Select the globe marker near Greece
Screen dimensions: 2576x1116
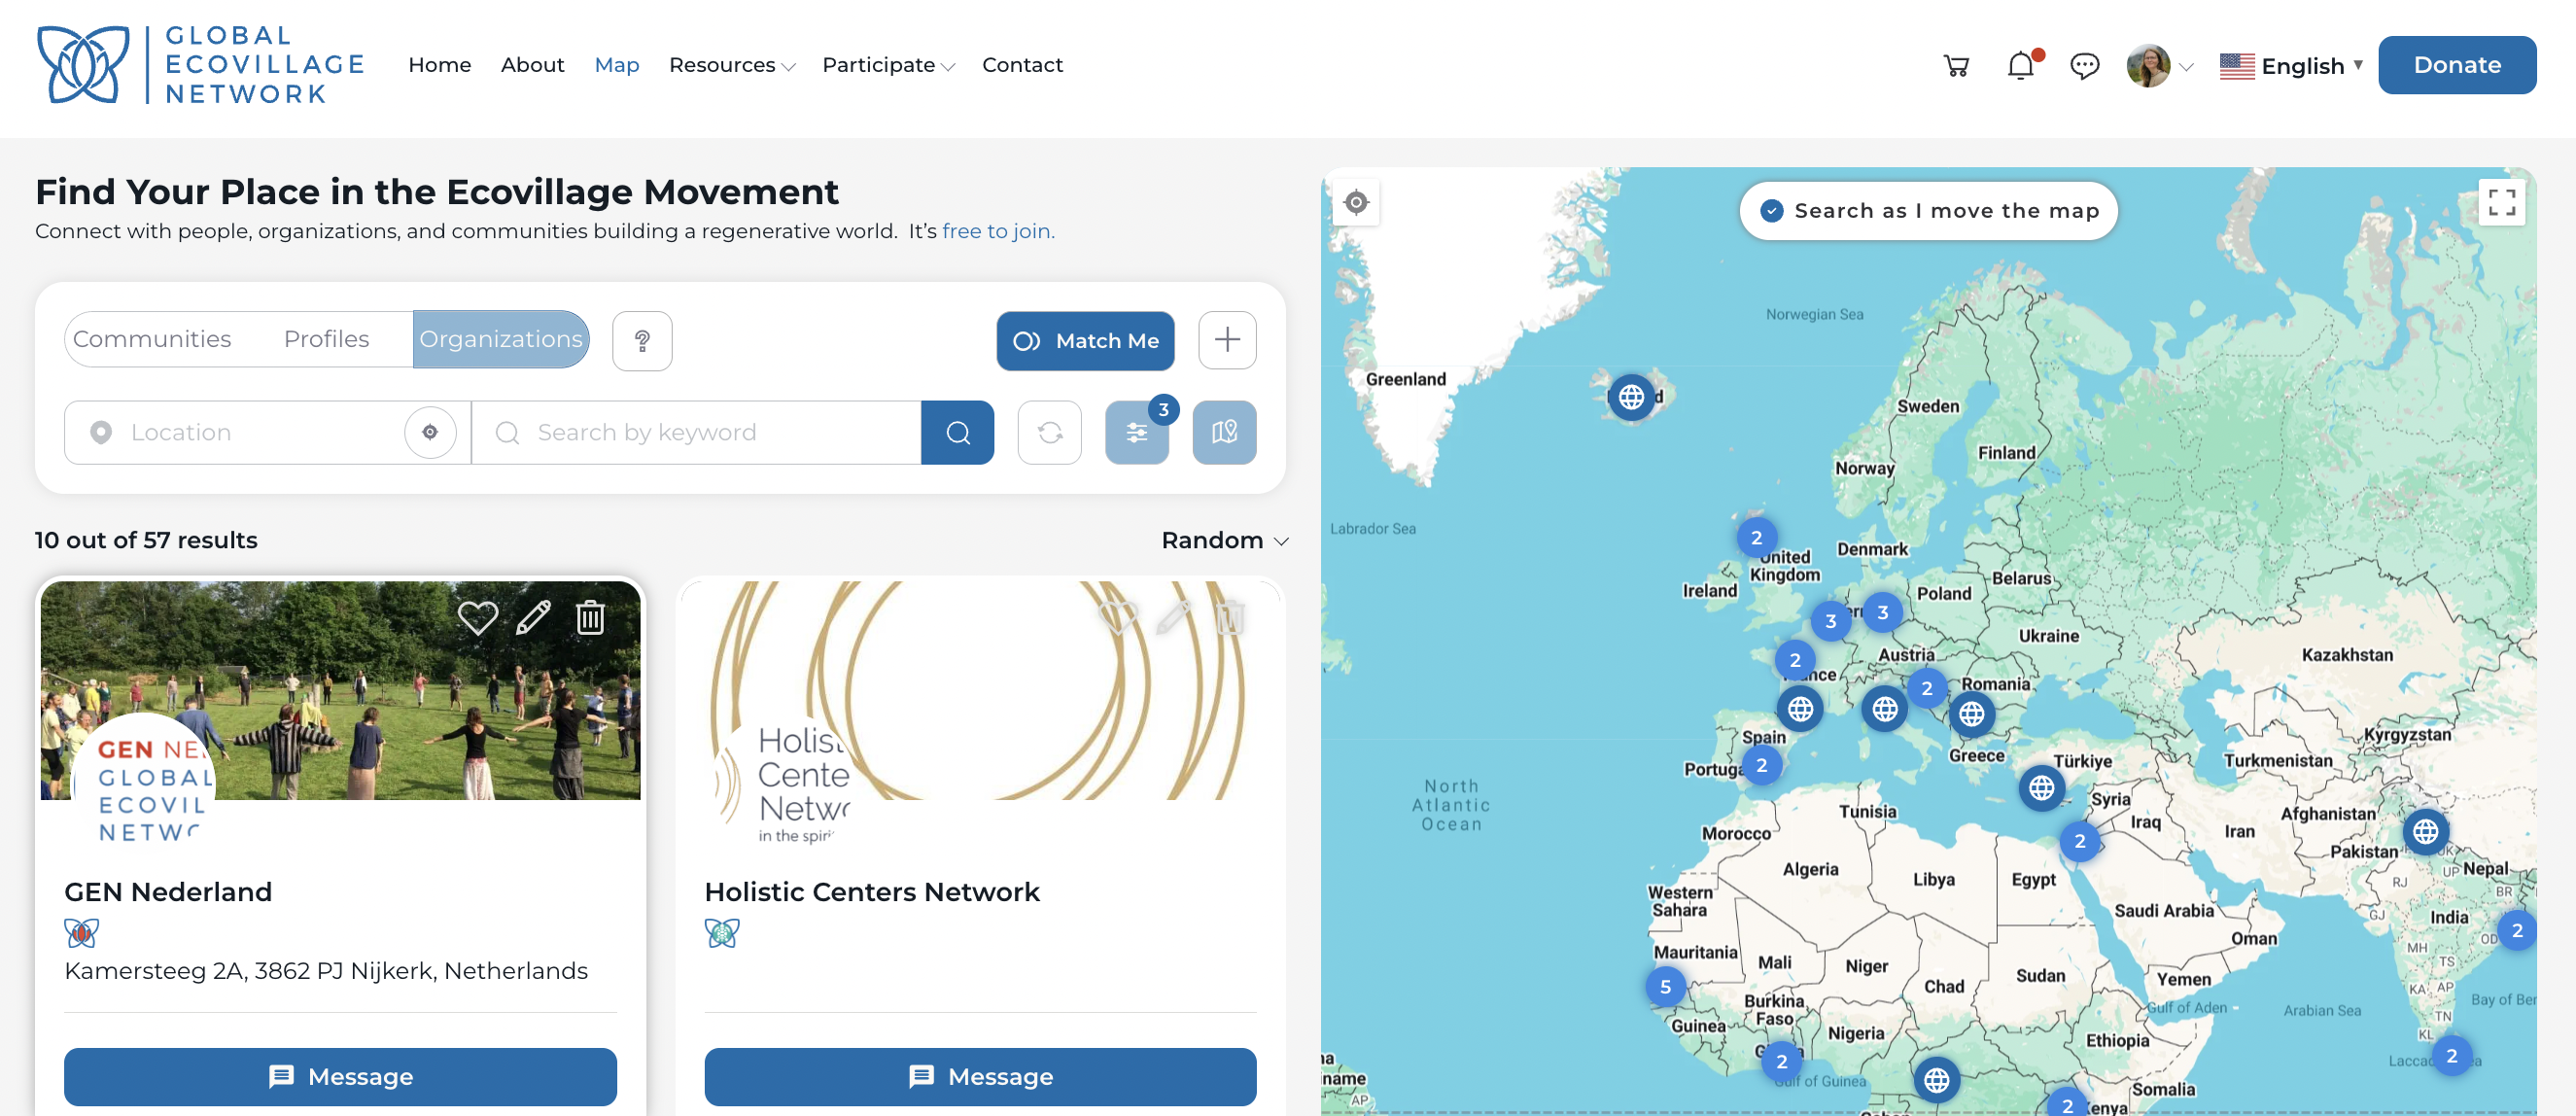(x=1972, y=713)
